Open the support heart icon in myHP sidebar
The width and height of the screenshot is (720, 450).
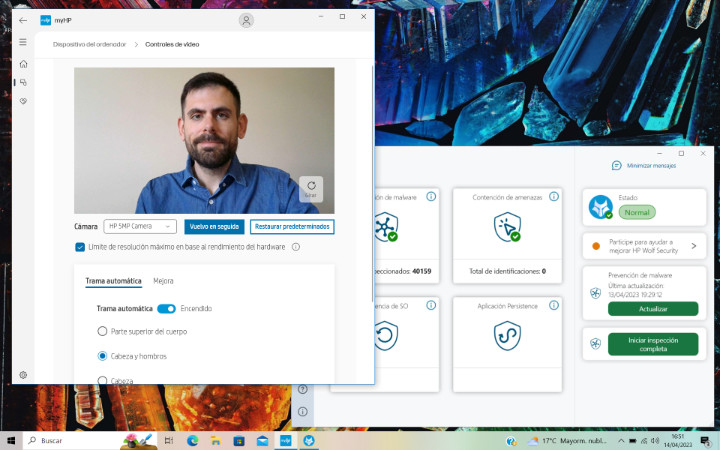click(x=23, y=101)
